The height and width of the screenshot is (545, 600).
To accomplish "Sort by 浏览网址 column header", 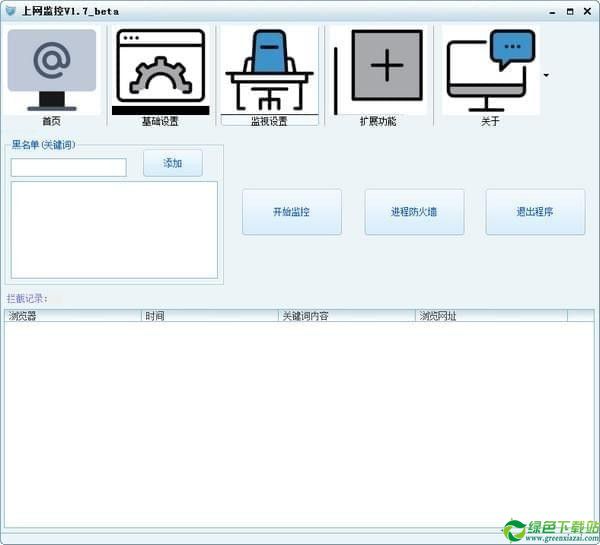I will pyautogui.click(x=491, y=316).
